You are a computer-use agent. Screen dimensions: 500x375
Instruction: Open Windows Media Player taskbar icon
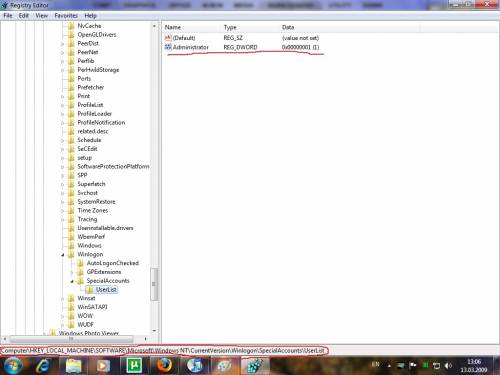coord(103,366)
